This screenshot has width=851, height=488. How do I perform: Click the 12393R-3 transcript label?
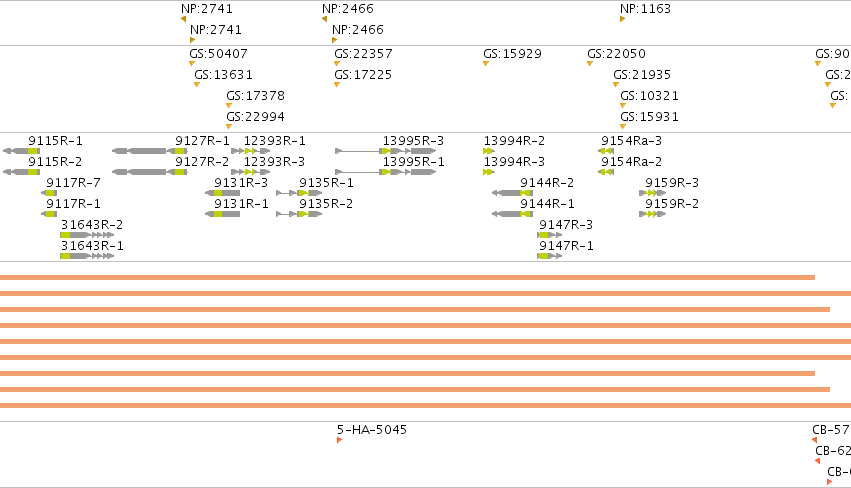pos(275,162)
